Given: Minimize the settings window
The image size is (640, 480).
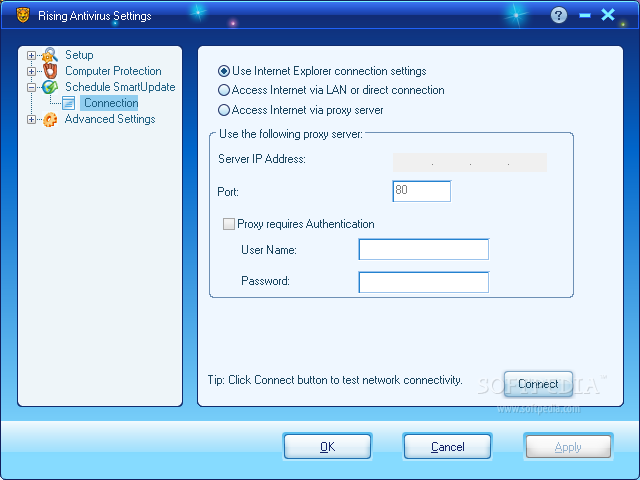Looking at the screenshot, I should coord(585,16).
